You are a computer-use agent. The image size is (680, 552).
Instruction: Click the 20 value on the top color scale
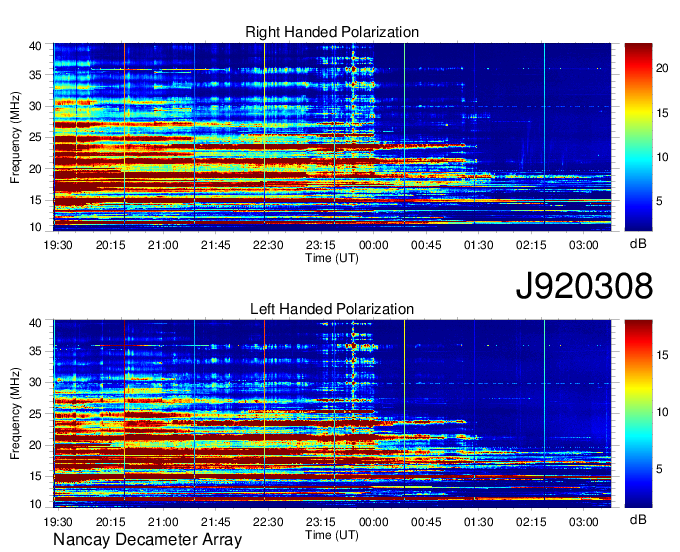coord(662,68)
